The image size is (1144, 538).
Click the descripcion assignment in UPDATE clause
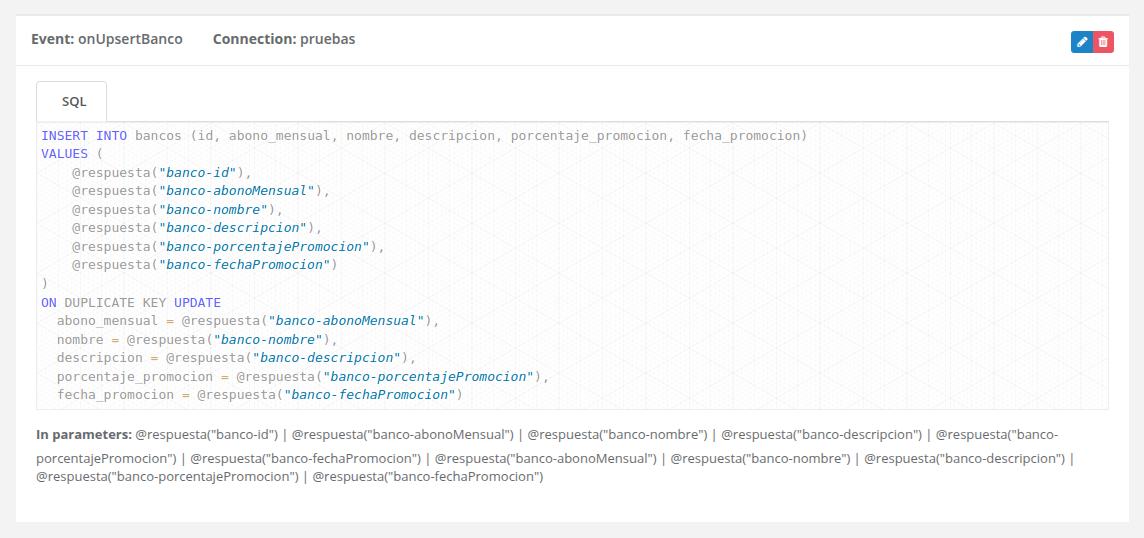[236, 358]
